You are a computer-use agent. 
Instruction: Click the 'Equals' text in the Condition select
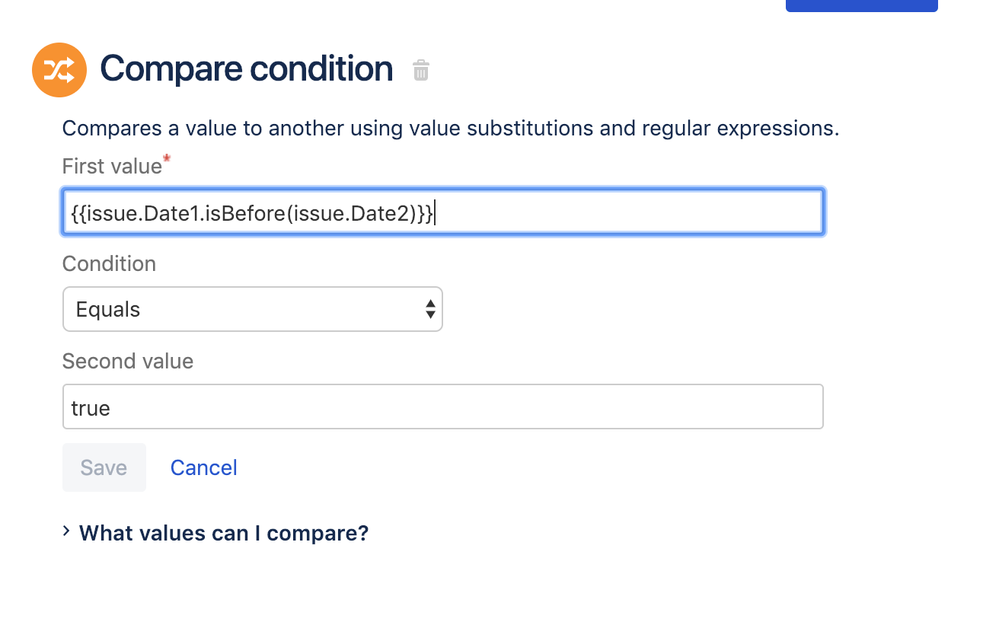coord(108,310)
